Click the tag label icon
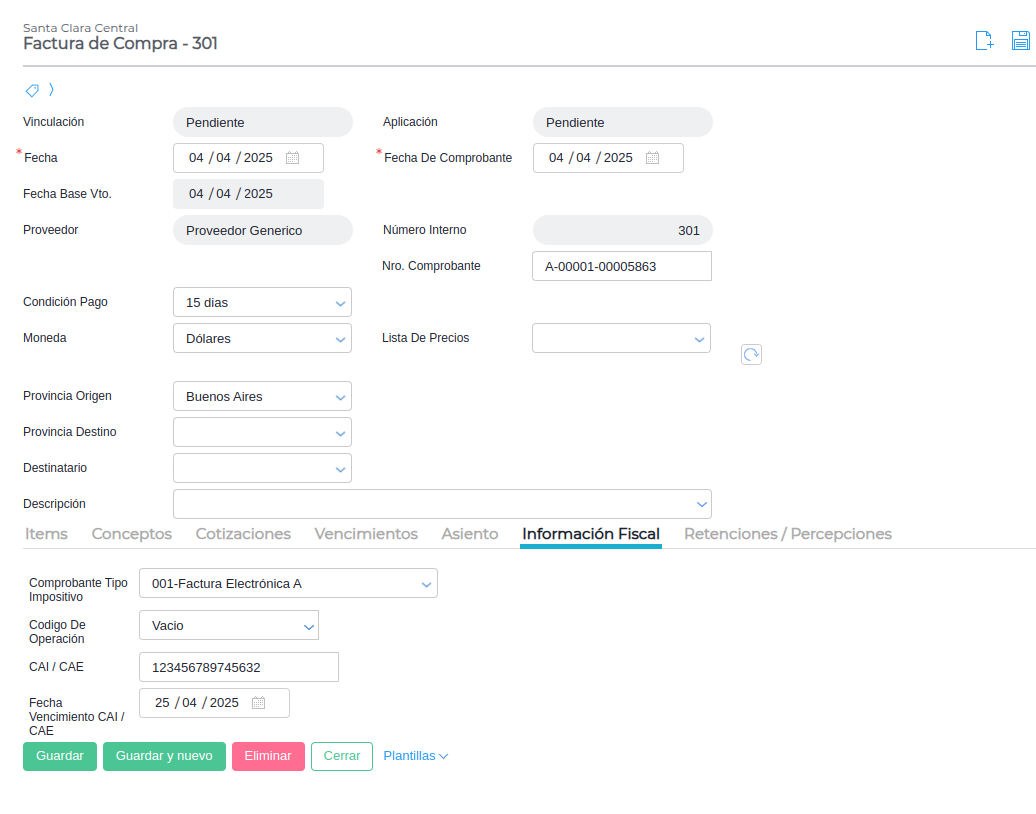Viewport: 1036px width, 814px height. point(32,90)
